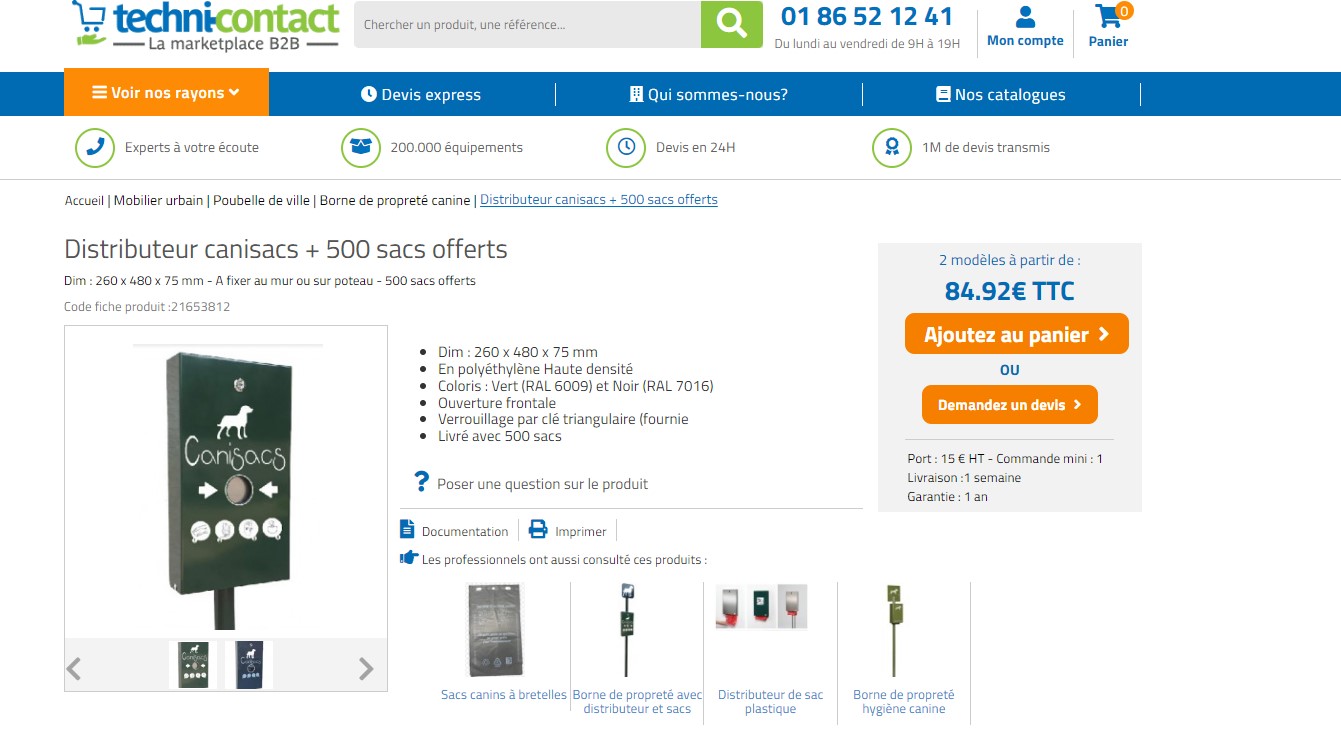The width and height of the screenshot is (1341, 736).
Task: Open Nos catalogues menu item
Action: pos(1000,95)
